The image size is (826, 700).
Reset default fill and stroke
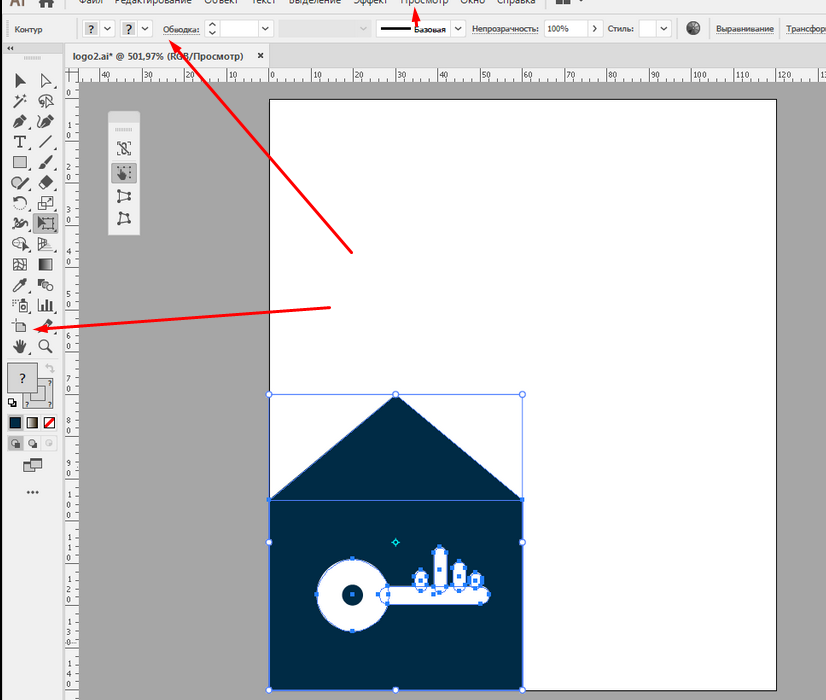point(12,403)
